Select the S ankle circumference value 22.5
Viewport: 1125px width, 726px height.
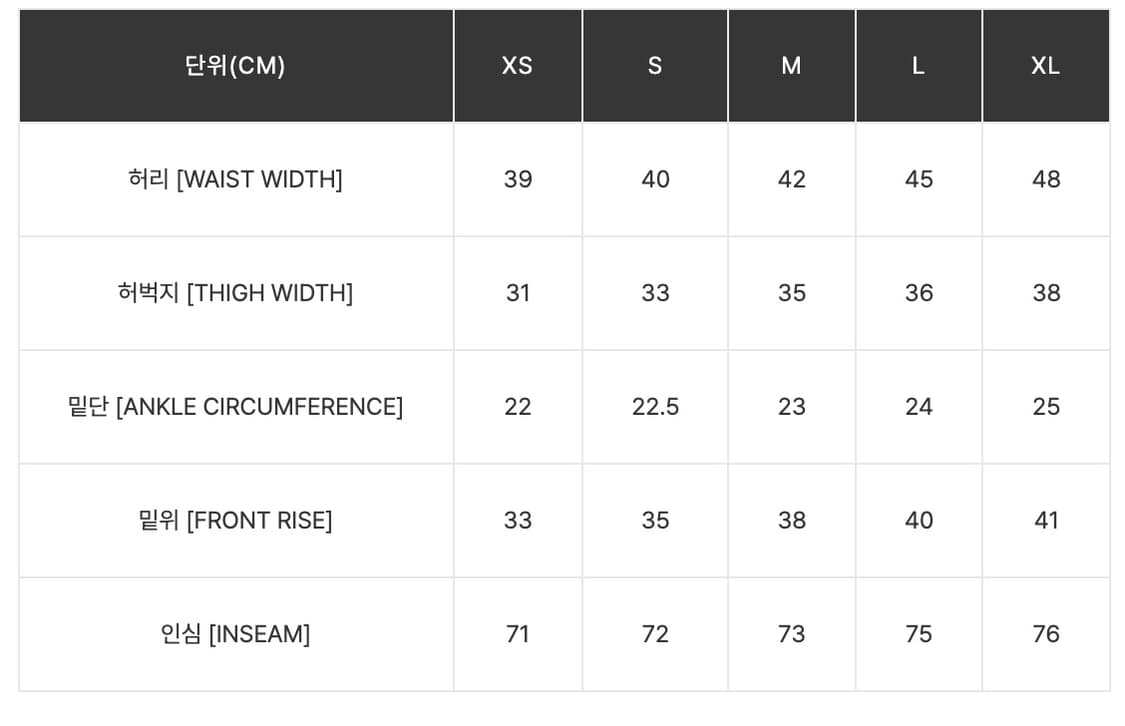pos(655,407)
